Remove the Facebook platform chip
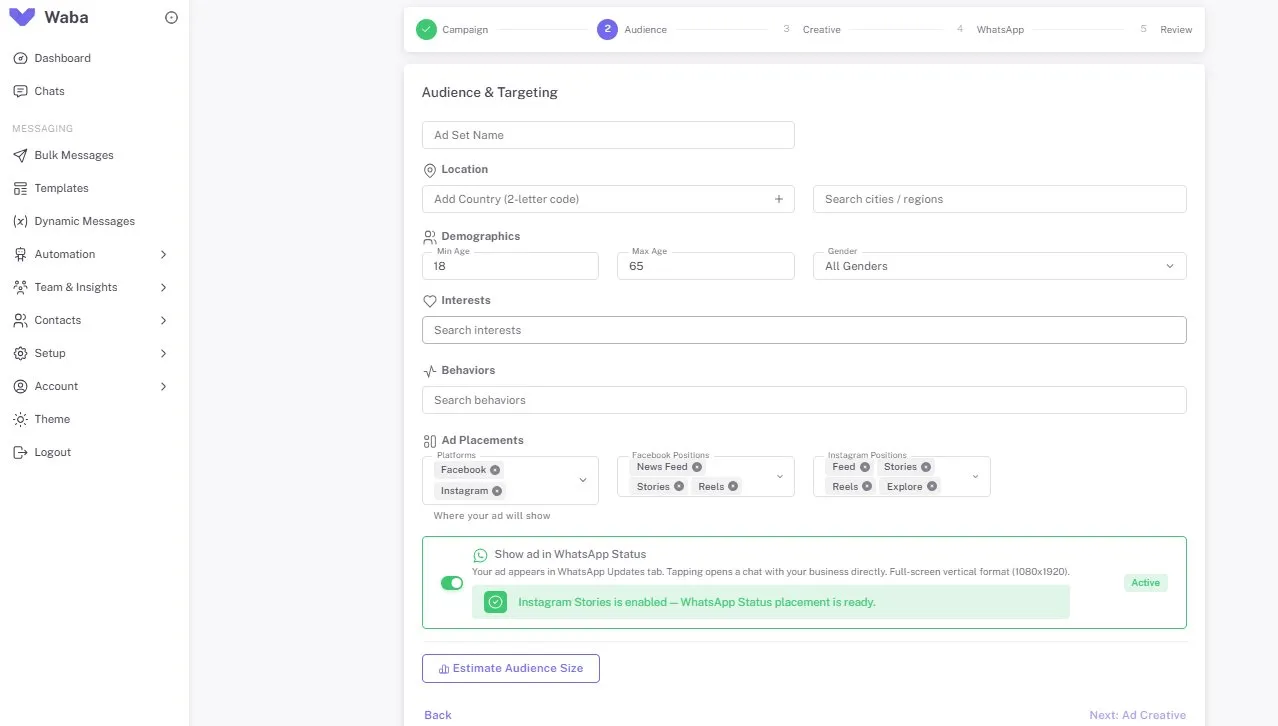Screen dimensions: 1278x726 pos(495,470)
